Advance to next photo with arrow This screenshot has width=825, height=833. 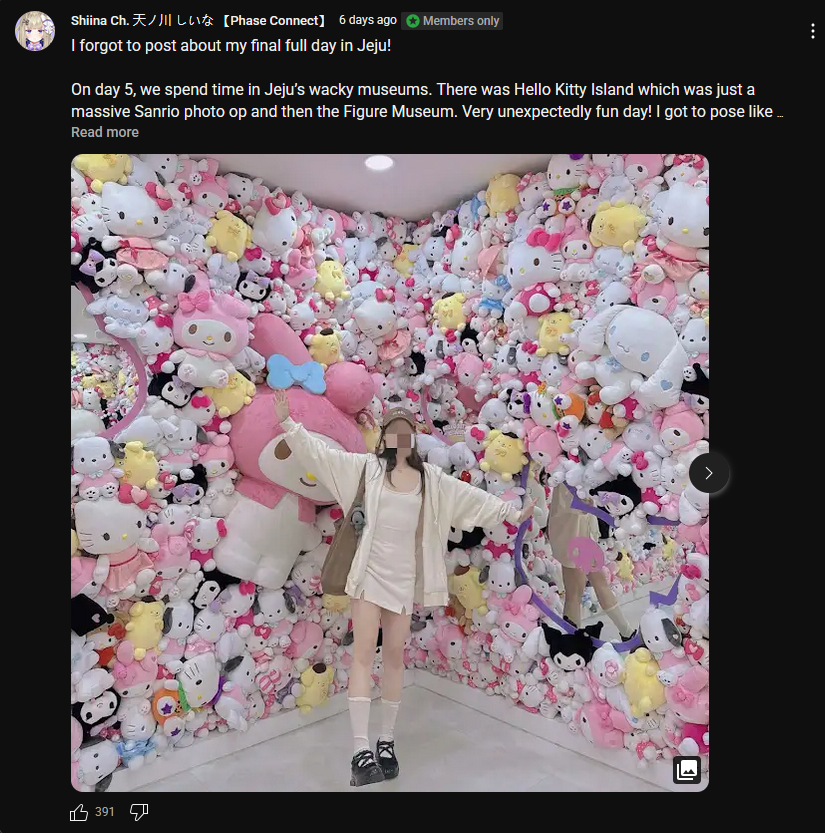(709, 473)
